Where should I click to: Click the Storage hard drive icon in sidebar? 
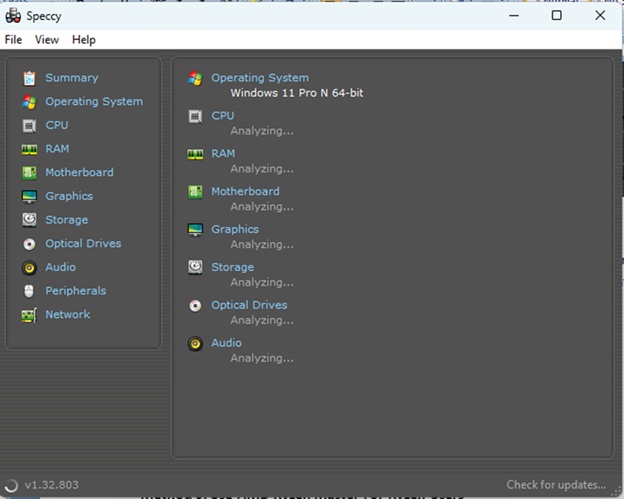29,220
